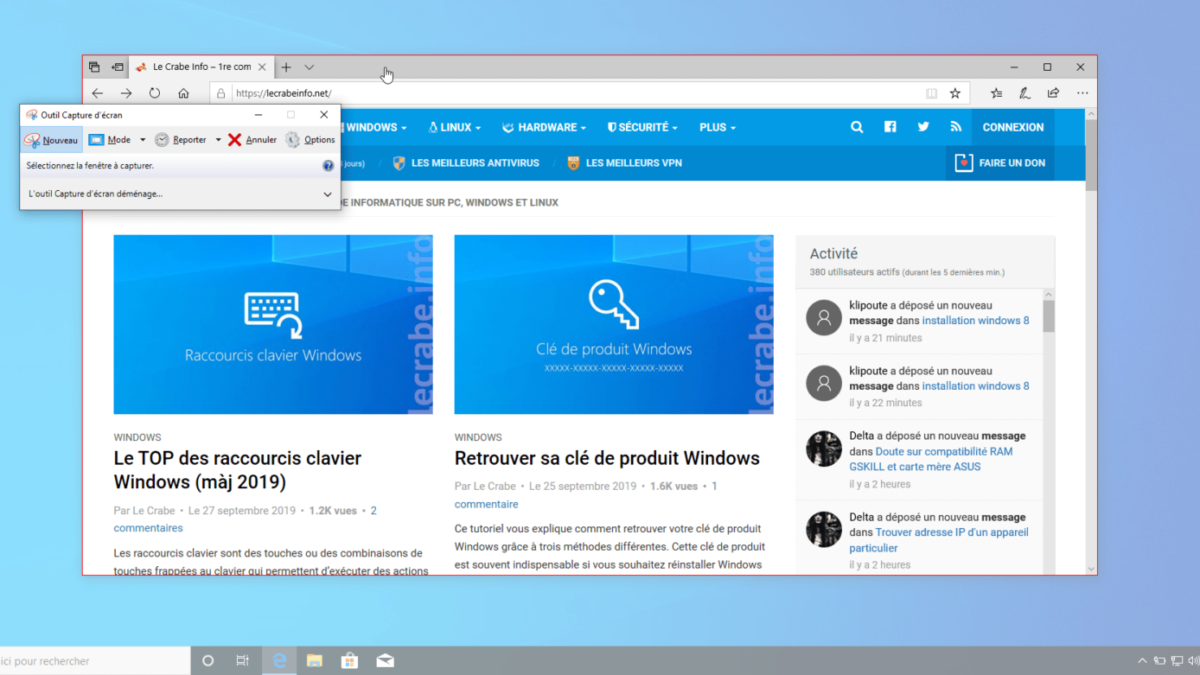The image size is (1200, 675).
Task: Open the Reporter delay dropdown arrow
Action: (218, 140)
